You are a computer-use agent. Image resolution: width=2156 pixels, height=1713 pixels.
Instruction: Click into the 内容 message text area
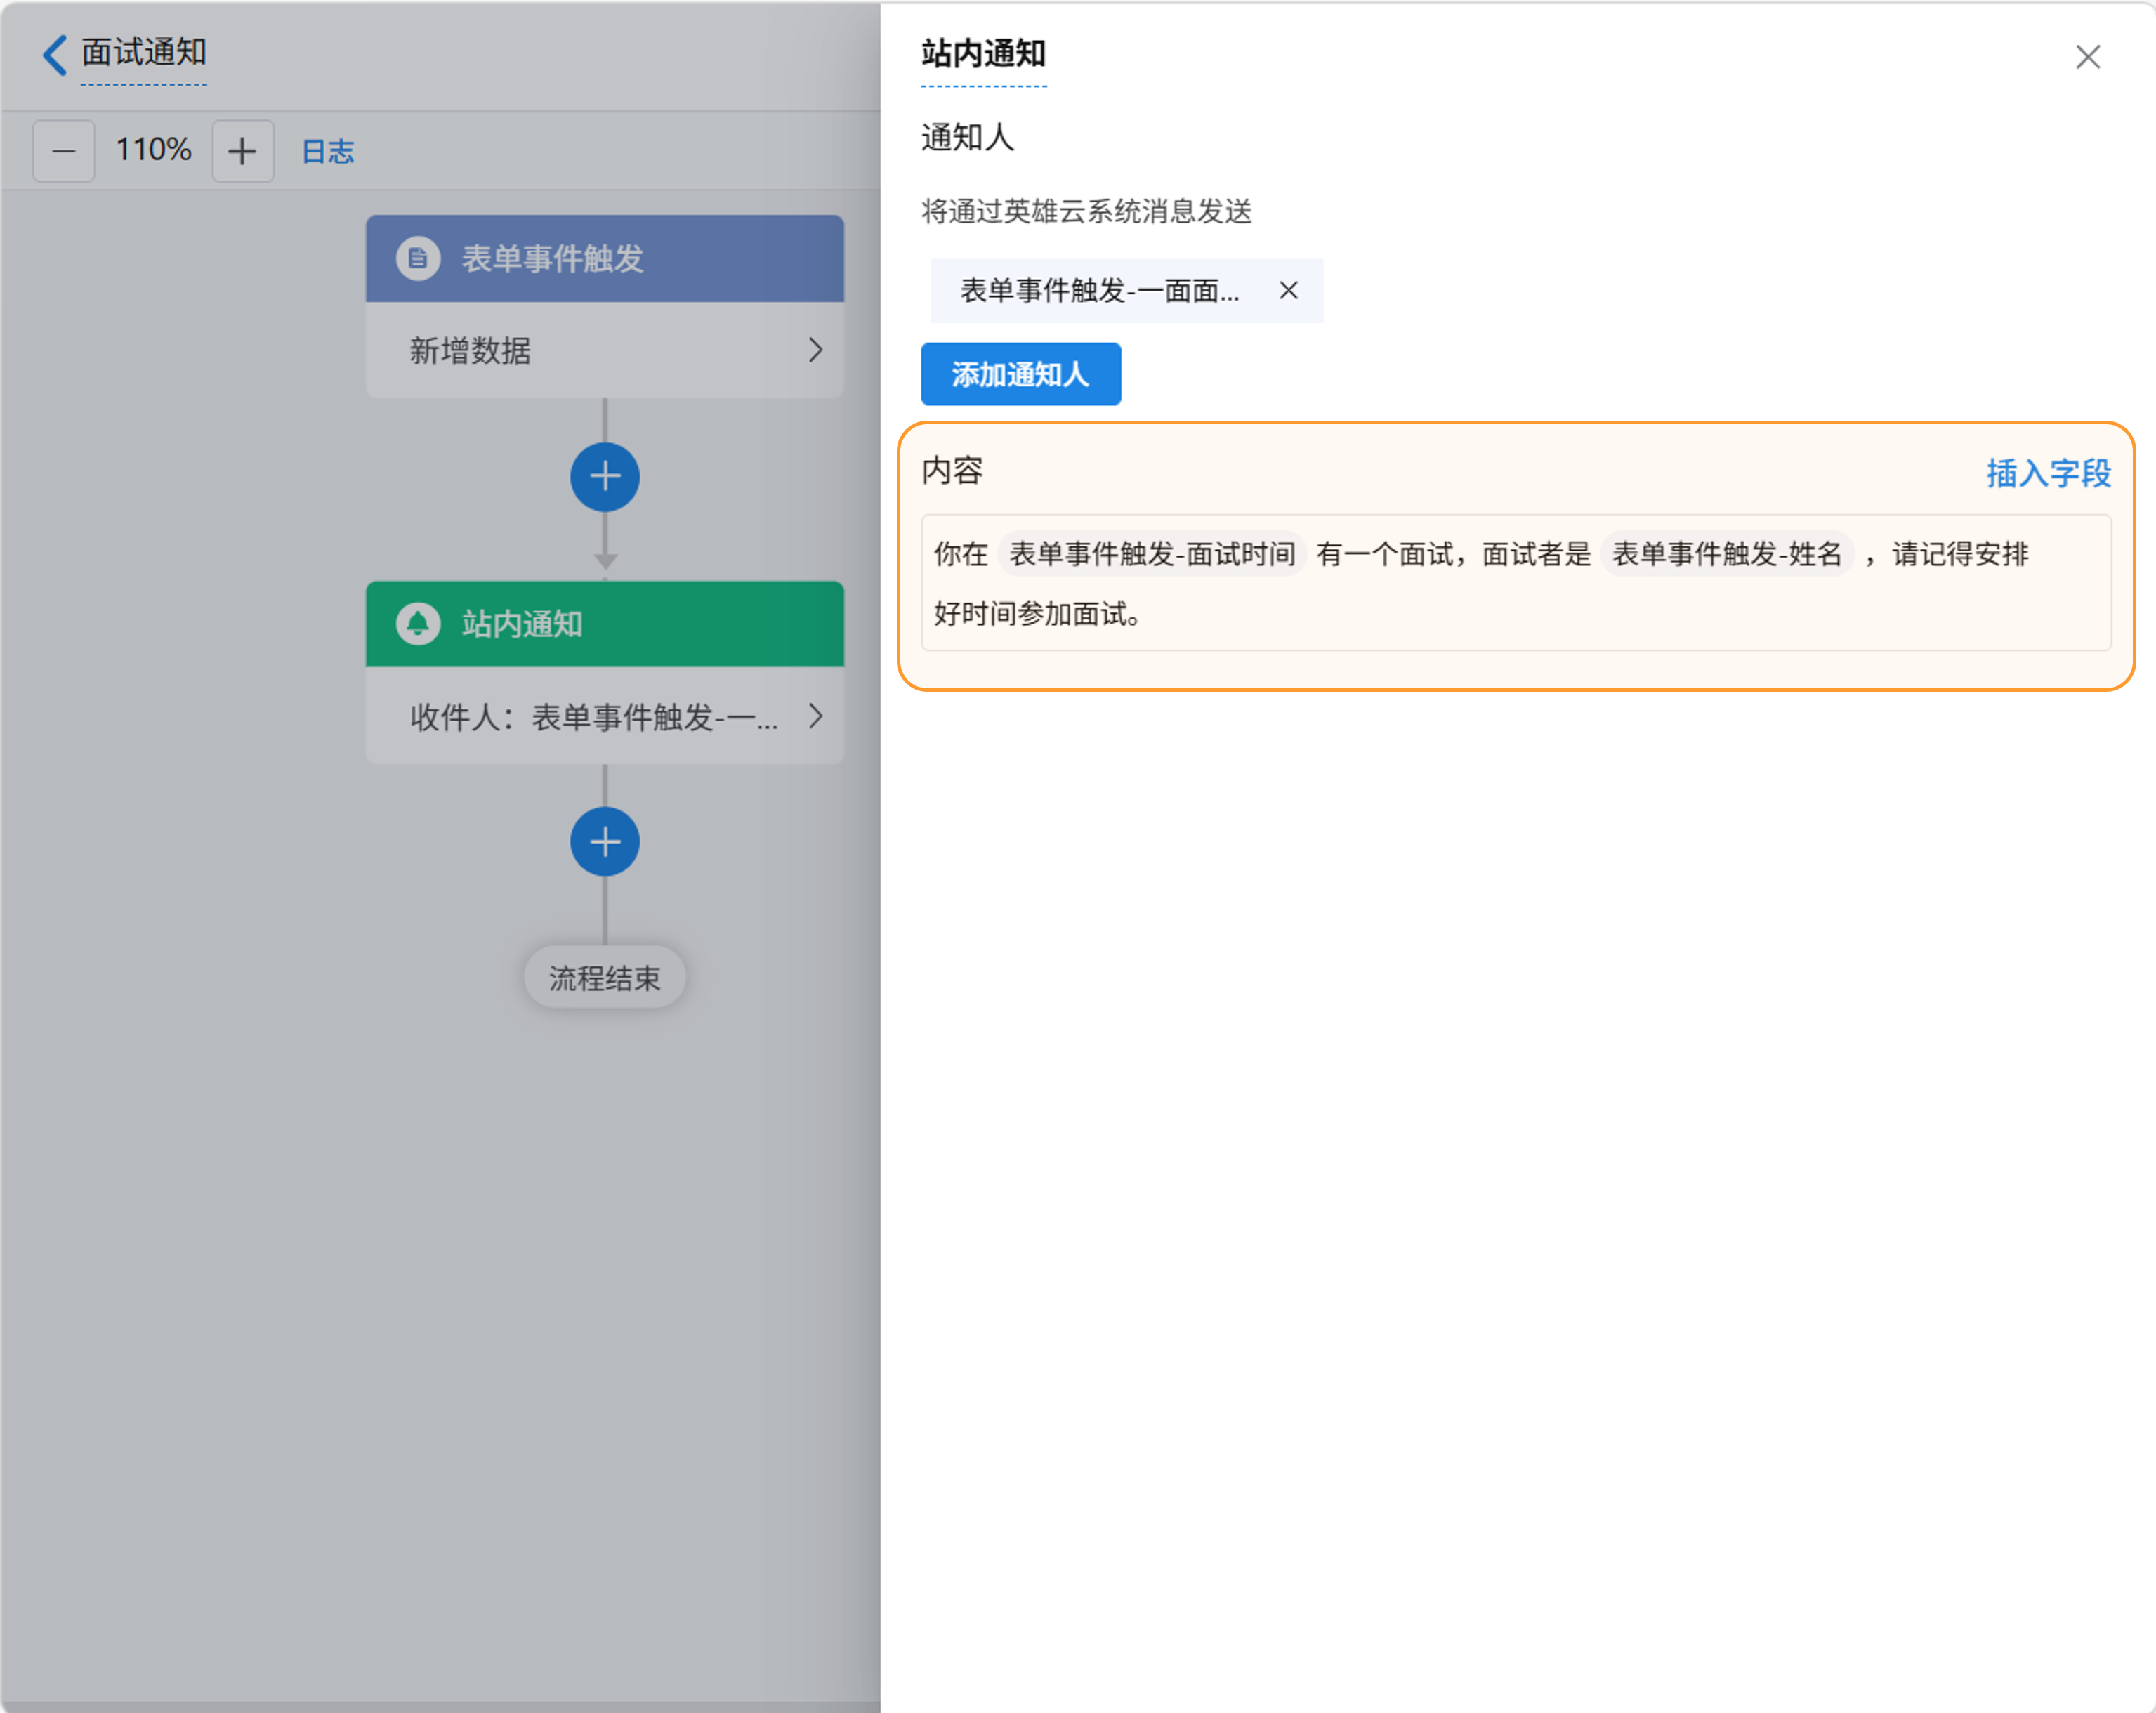point(1600,615)
